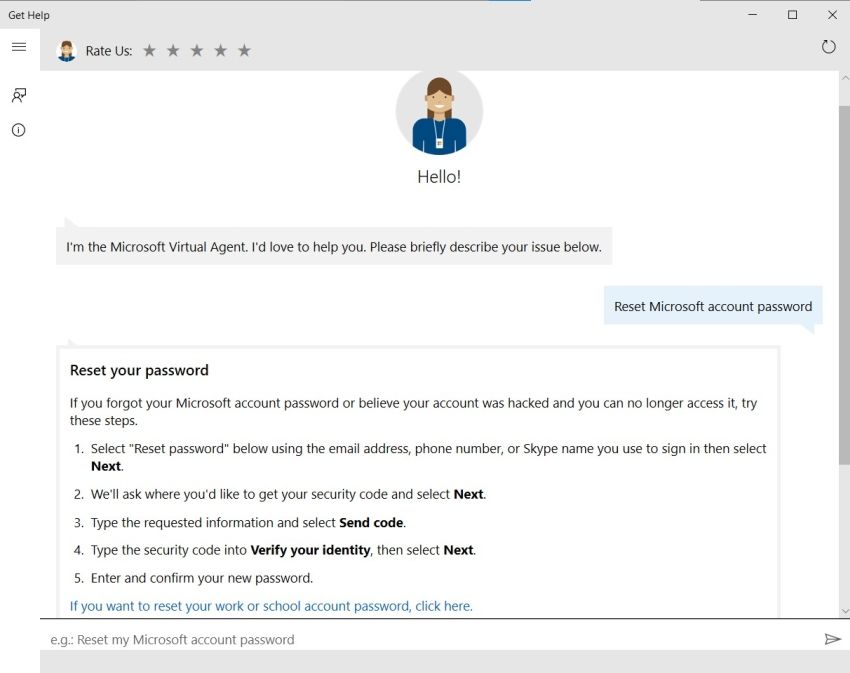Maximize the Get Help window
The height and width of the screenshot is (673, 850).
pyautogui.click(x=793, y=15)
